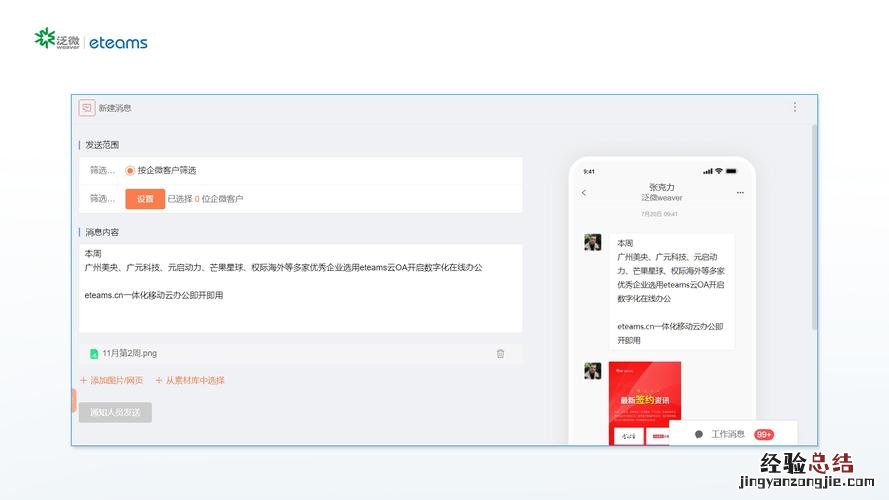Click the avatar beside the text message
The height and width of the screenshot is (500, 889).
[592, 242]
